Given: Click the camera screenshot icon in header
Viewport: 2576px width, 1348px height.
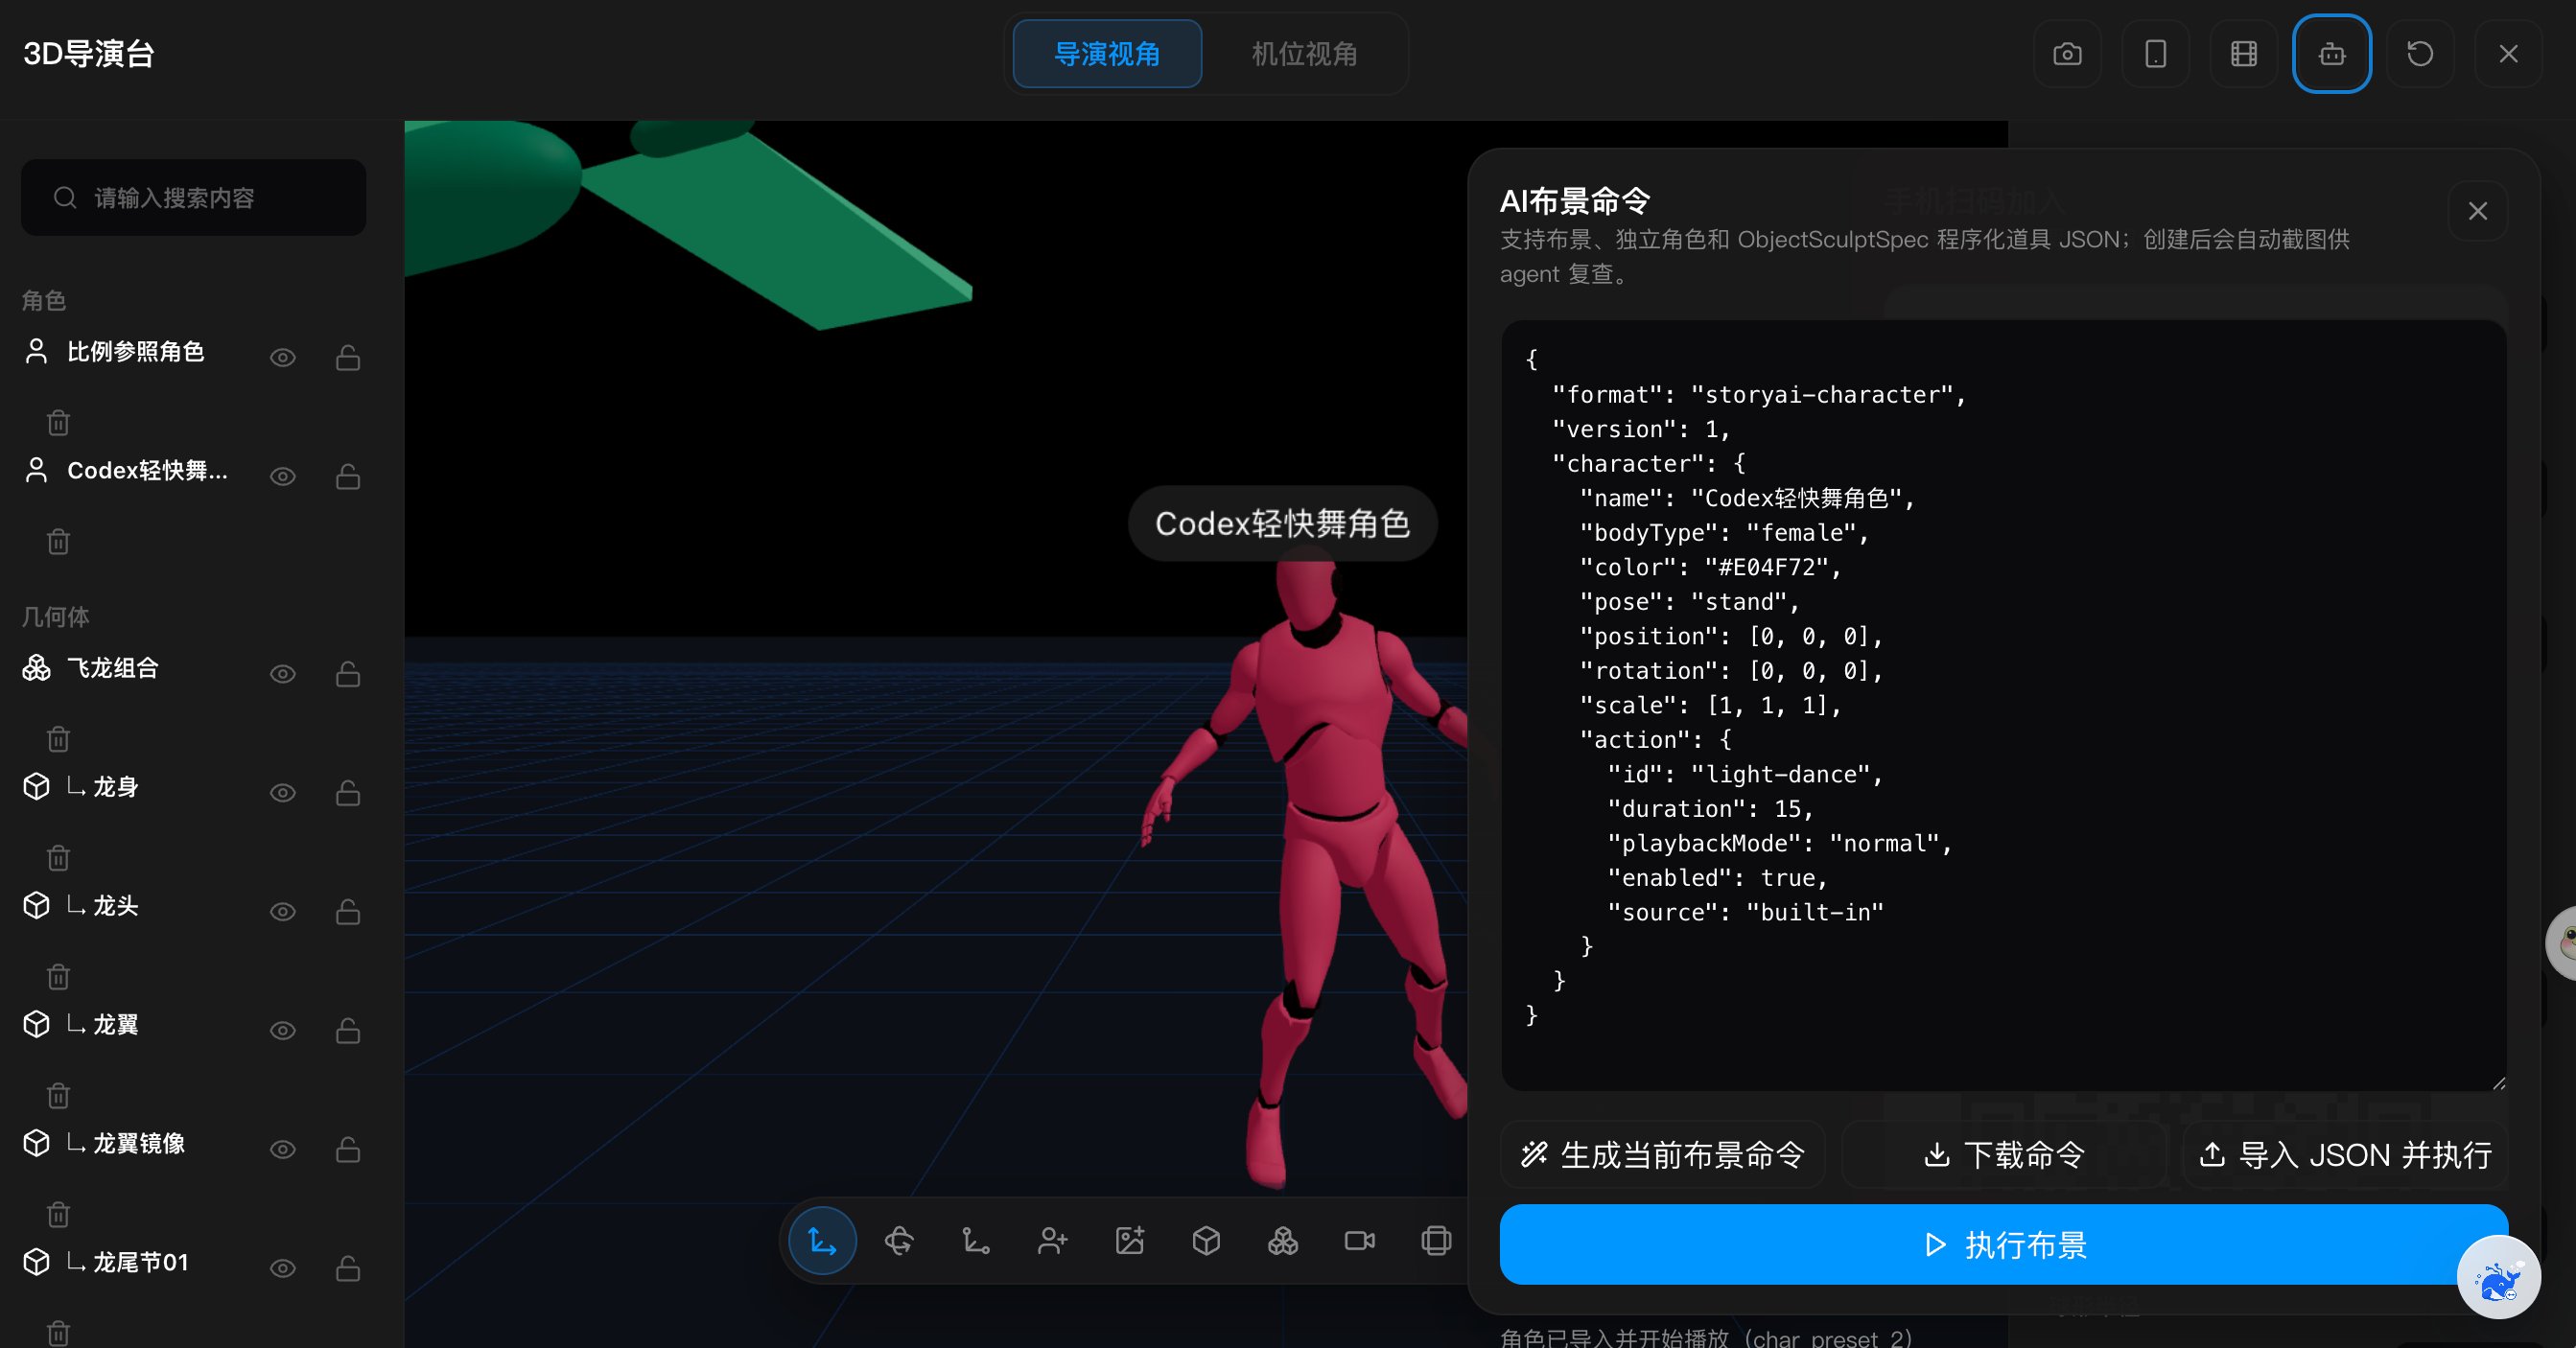Looking at the screenshot, I should tap(2067, 54).
